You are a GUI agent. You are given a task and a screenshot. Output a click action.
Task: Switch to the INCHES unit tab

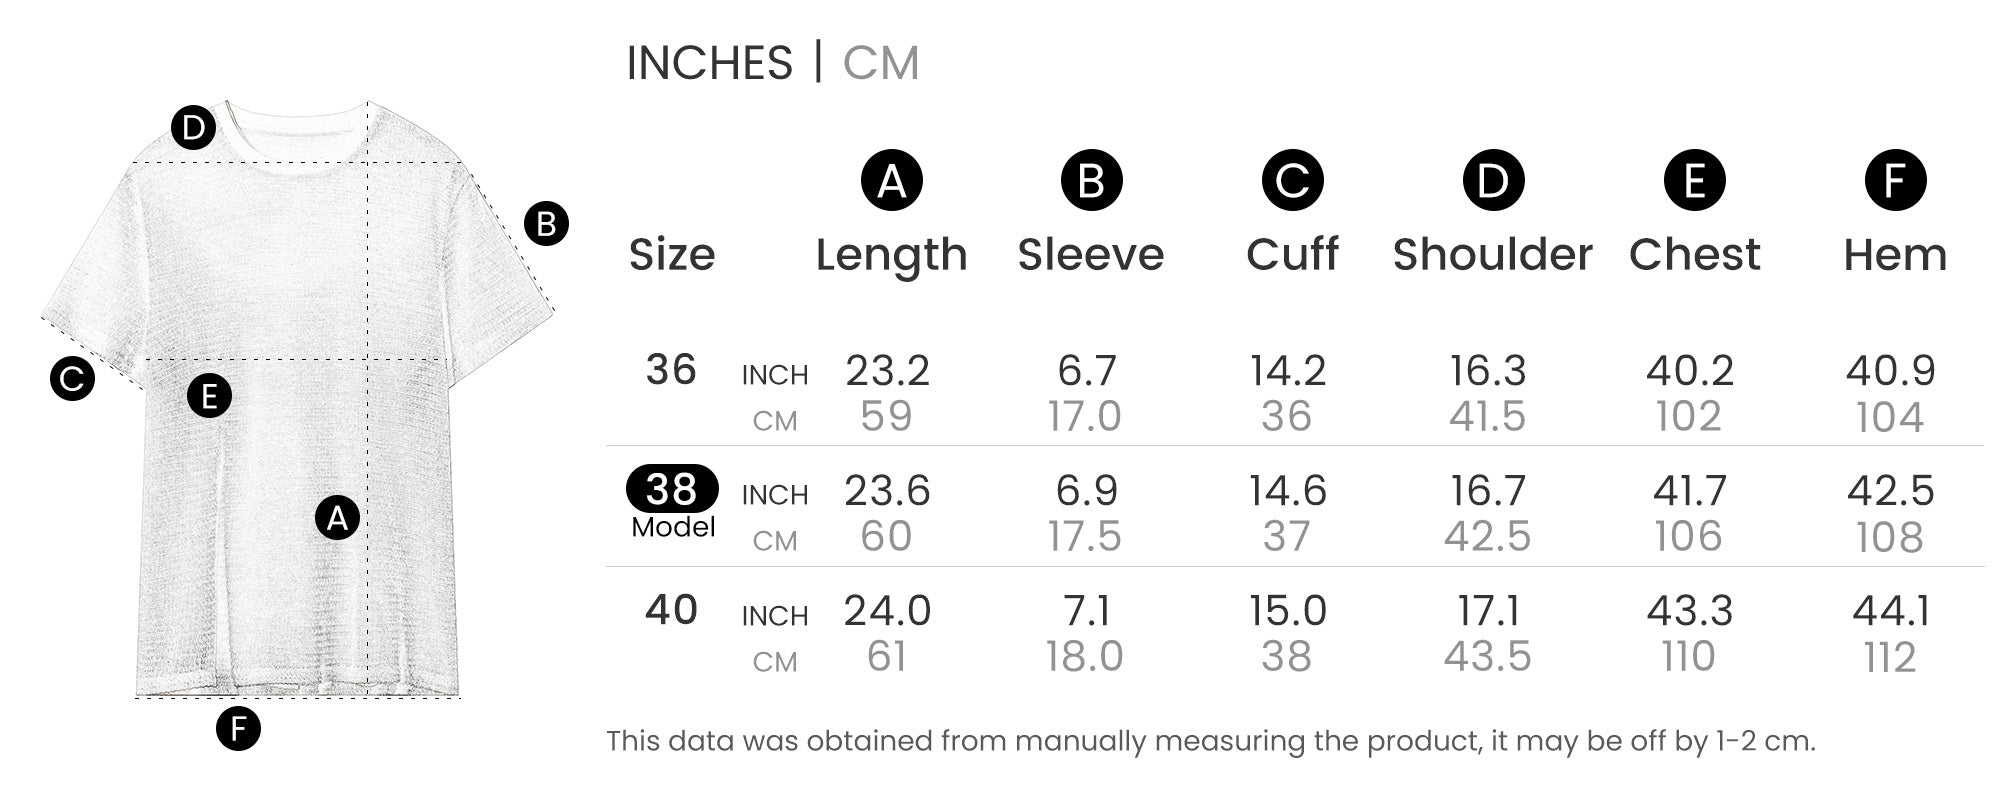[x=709, y=63]
